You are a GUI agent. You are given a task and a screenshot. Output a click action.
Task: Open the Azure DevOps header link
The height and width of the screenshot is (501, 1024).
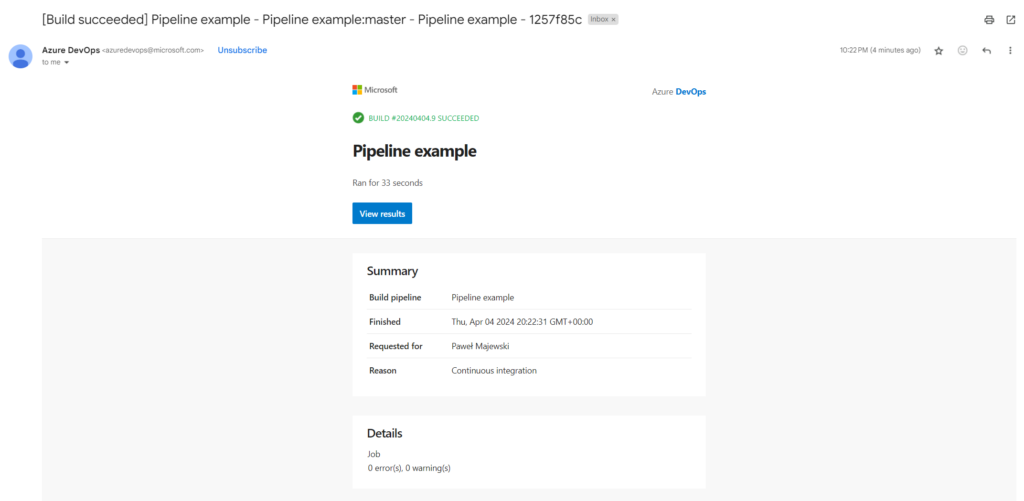pyautogui.click(x=679, y=91)
